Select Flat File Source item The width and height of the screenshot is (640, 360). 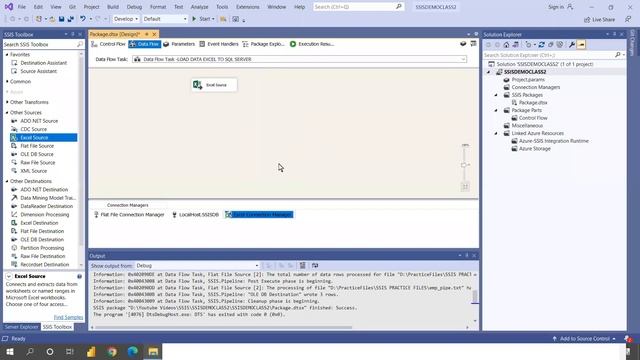(x=37, y=146)
